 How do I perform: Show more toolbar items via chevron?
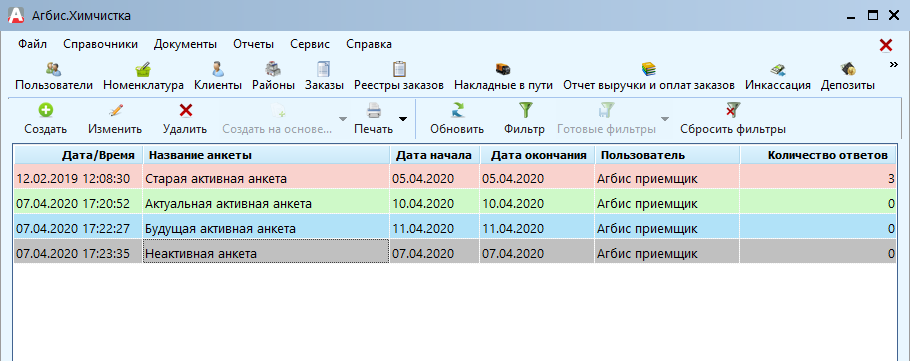coord(894,65)
